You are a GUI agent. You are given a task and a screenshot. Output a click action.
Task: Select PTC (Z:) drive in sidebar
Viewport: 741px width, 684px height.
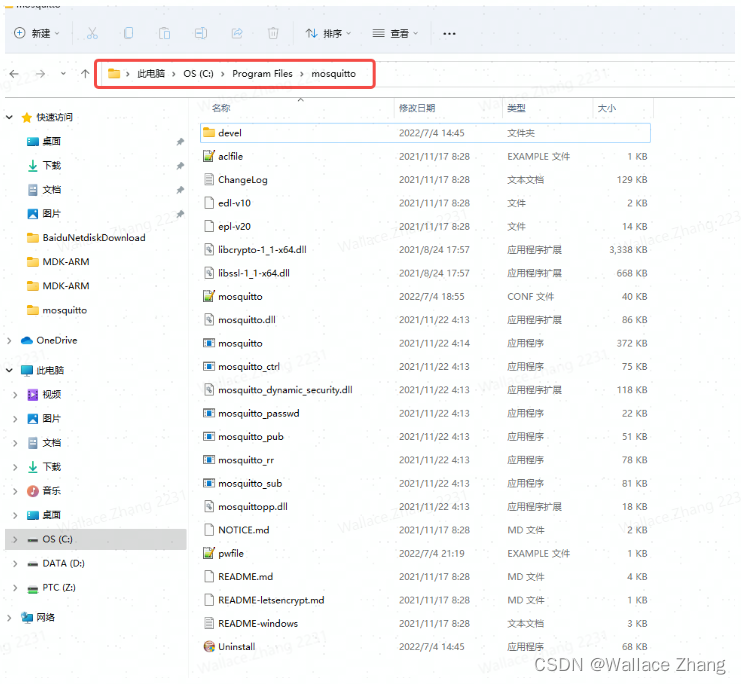point(59,588)
